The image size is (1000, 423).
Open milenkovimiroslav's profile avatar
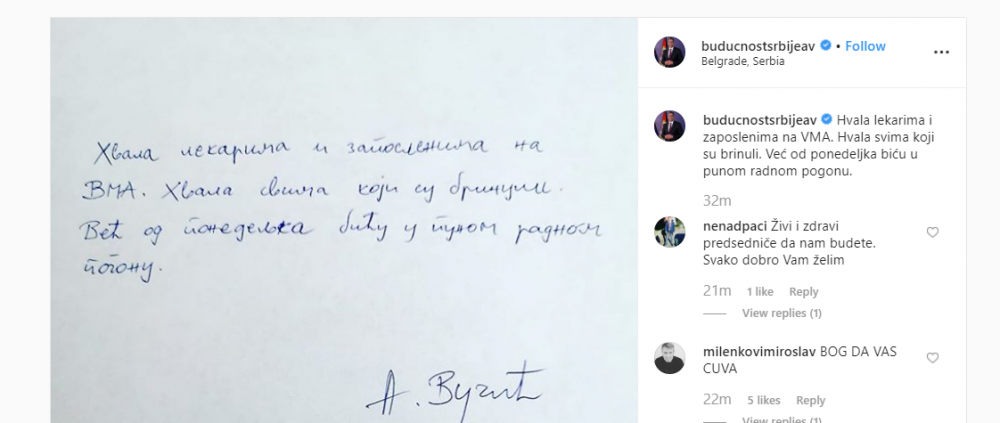click(670, 358)
